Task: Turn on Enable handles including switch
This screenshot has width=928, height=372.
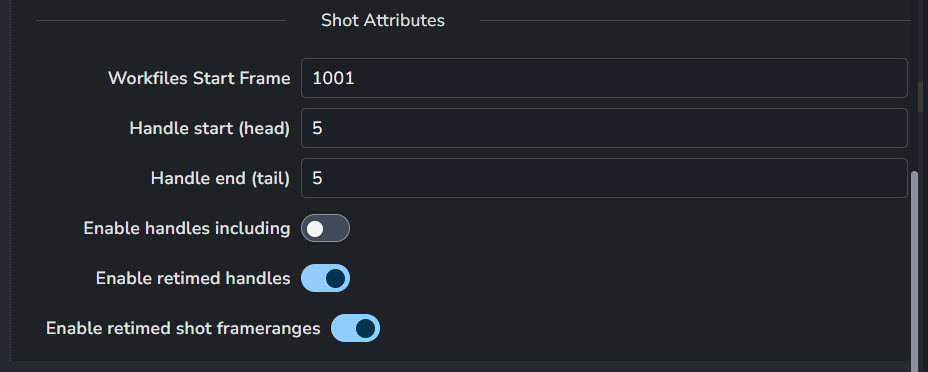Action: click(x=326, y=228)
